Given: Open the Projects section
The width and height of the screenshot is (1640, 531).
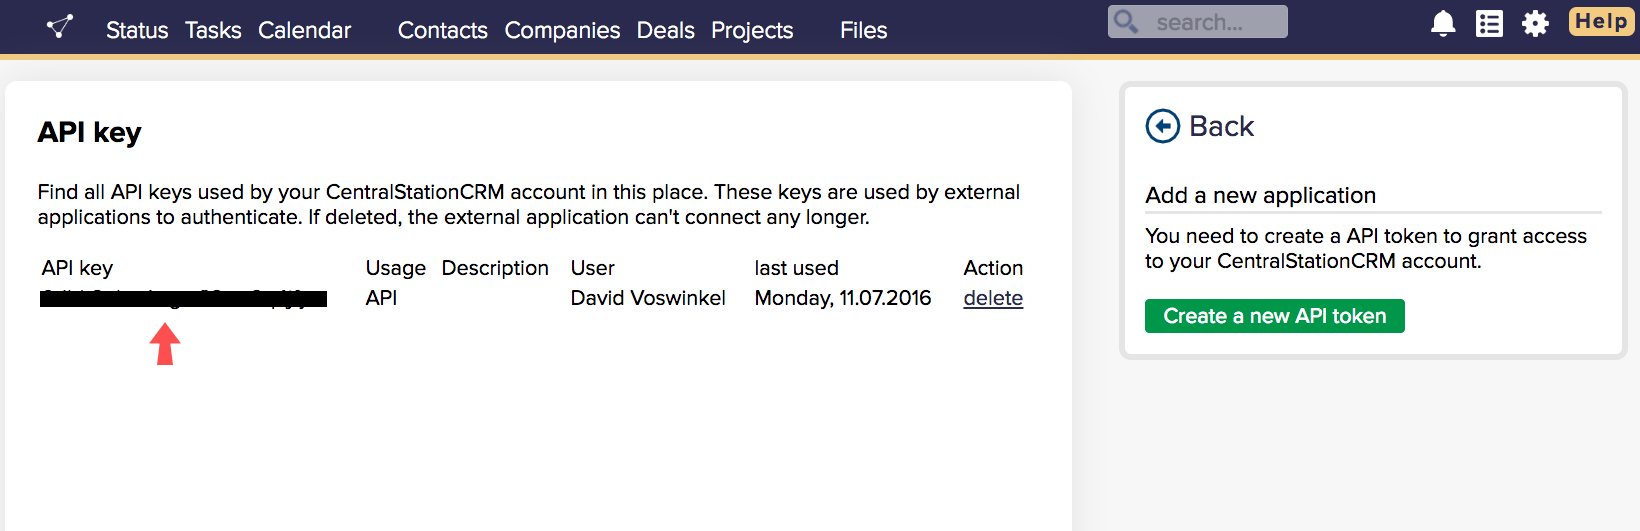Looking at the screenshot, I should pos(752,30).
